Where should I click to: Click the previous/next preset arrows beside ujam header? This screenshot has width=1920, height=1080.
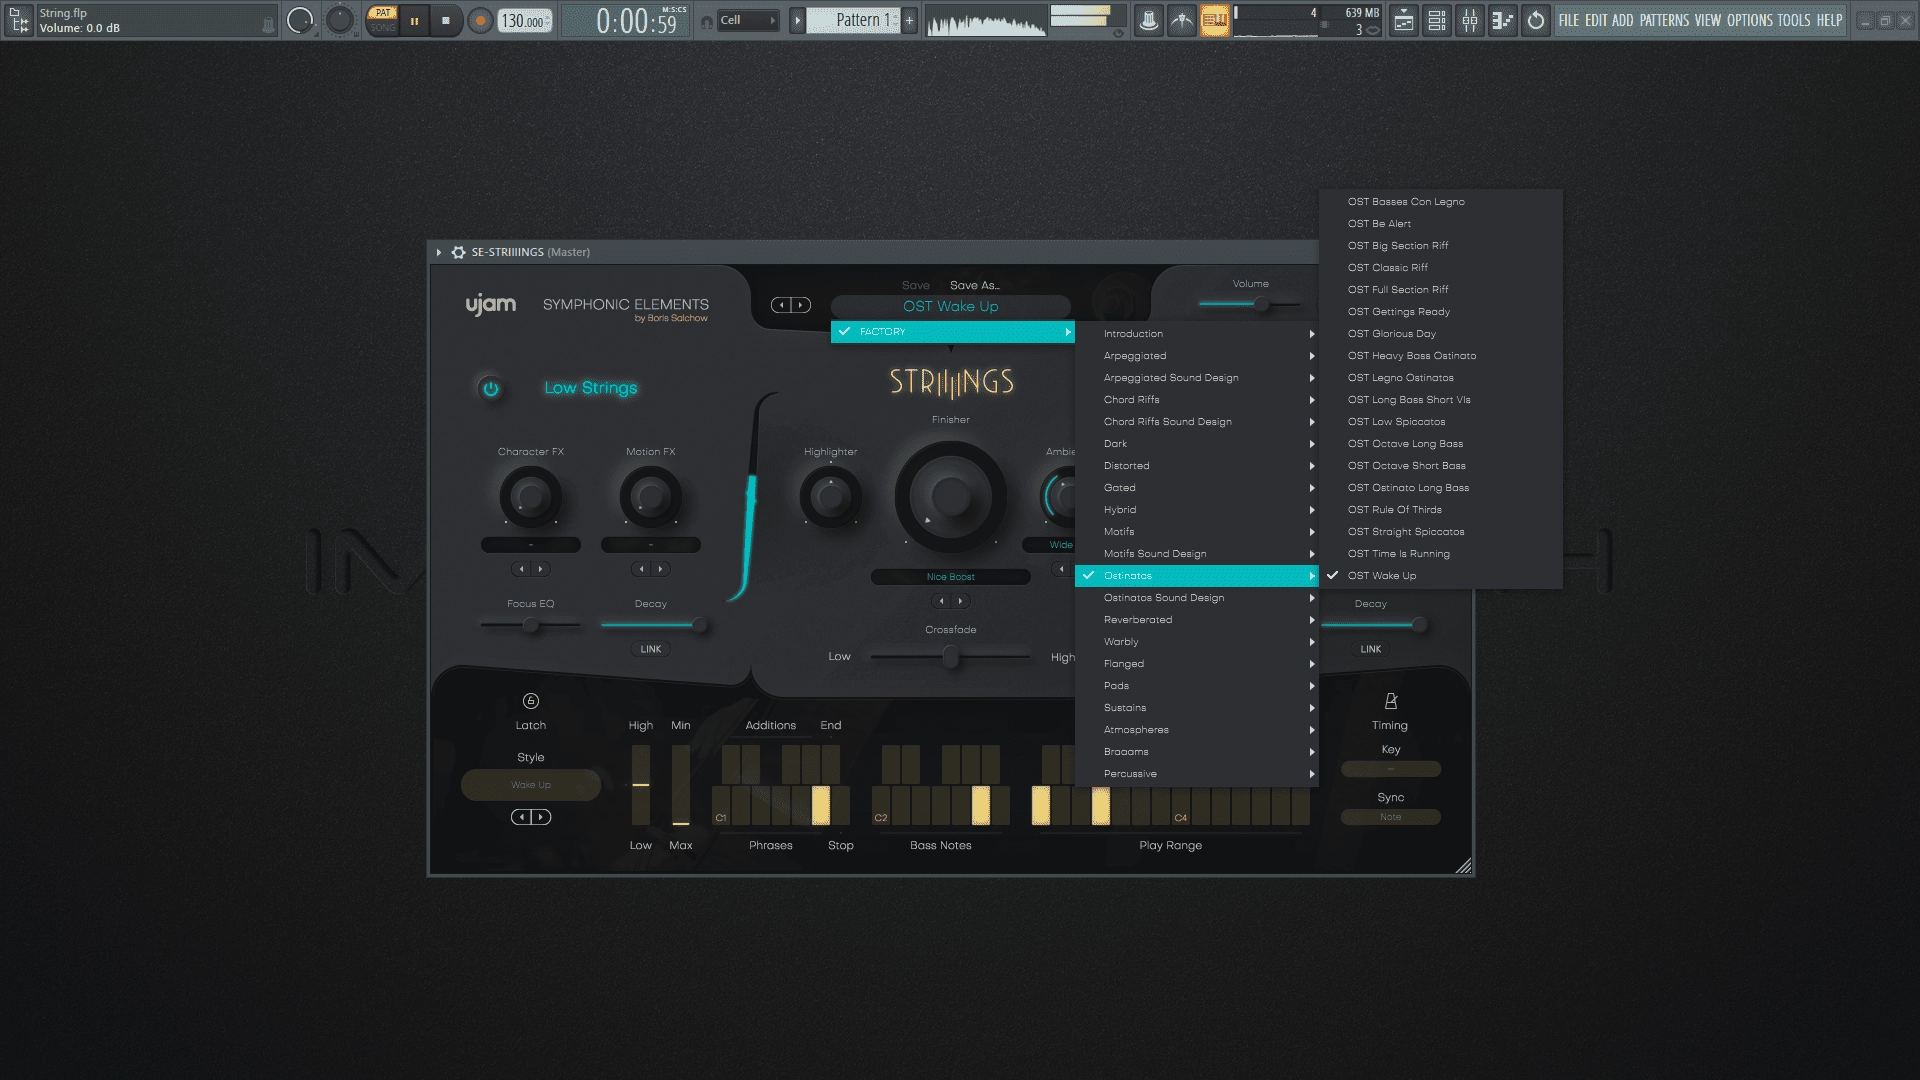(x=791, y=305)
